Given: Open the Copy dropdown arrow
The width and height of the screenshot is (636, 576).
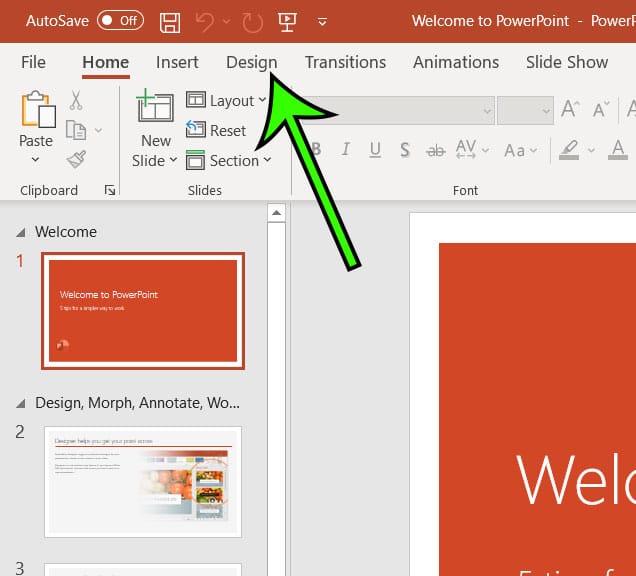Looking at the screenshot, I should click(99, 130).
